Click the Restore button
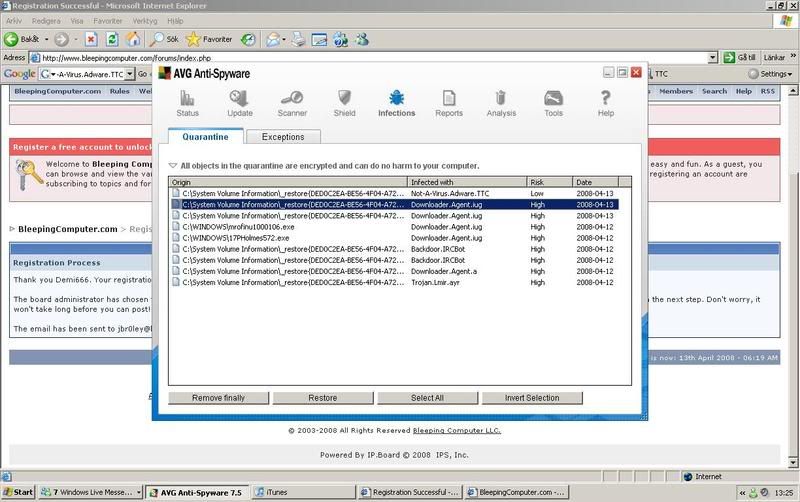This screenshot has width=800, height=502. 323,398
